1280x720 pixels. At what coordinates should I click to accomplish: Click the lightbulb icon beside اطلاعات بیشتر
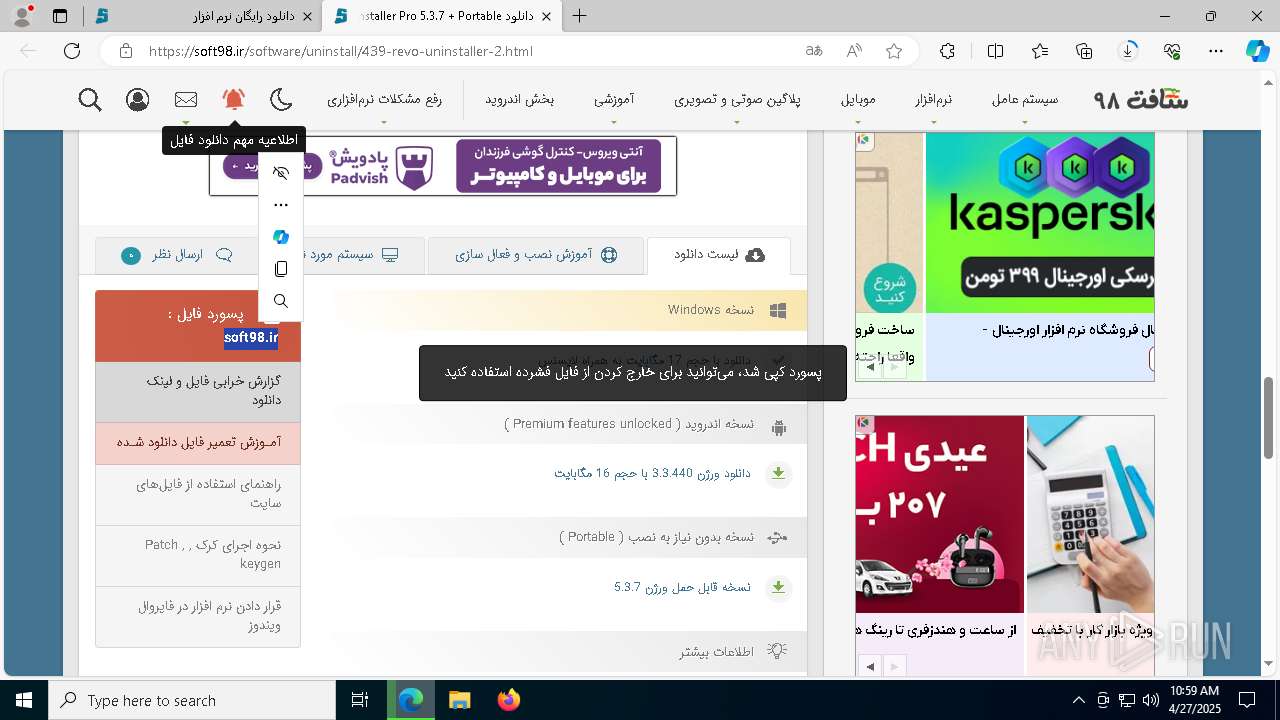(x=777, y=651)
